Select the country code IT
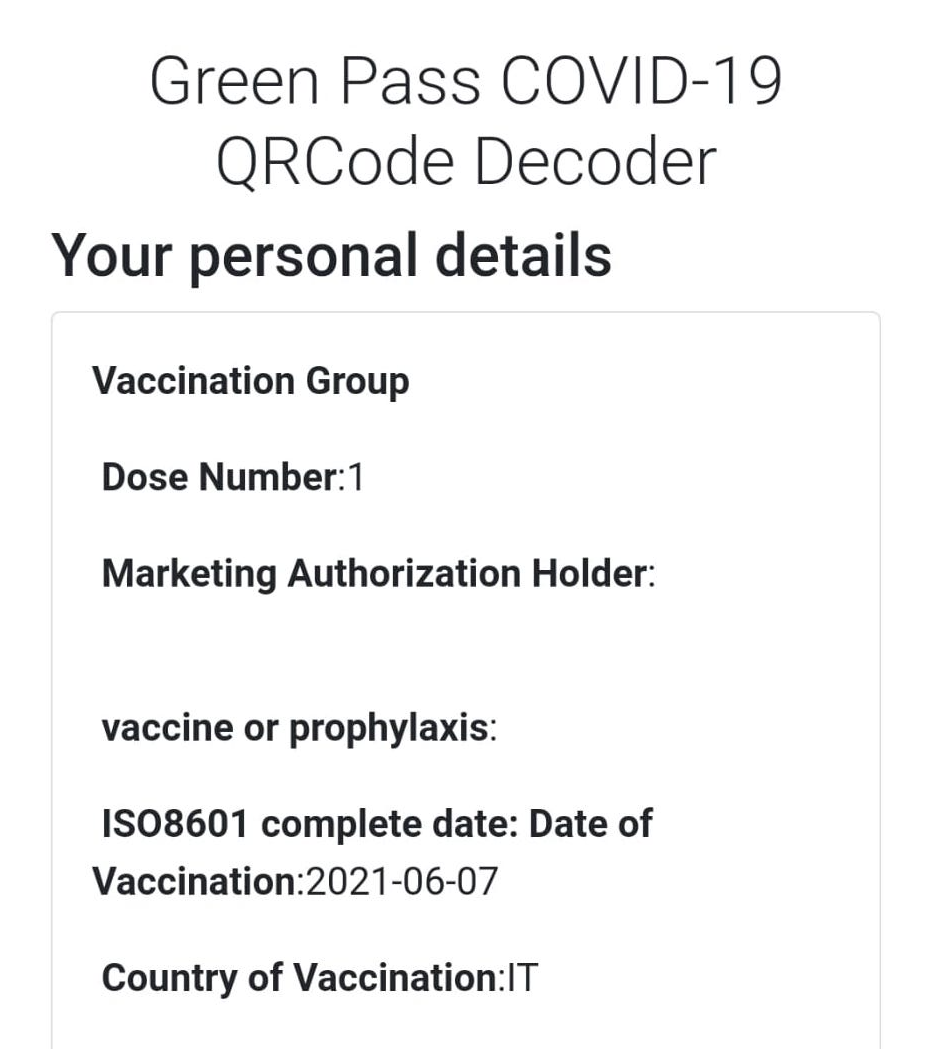 (520, 978)
